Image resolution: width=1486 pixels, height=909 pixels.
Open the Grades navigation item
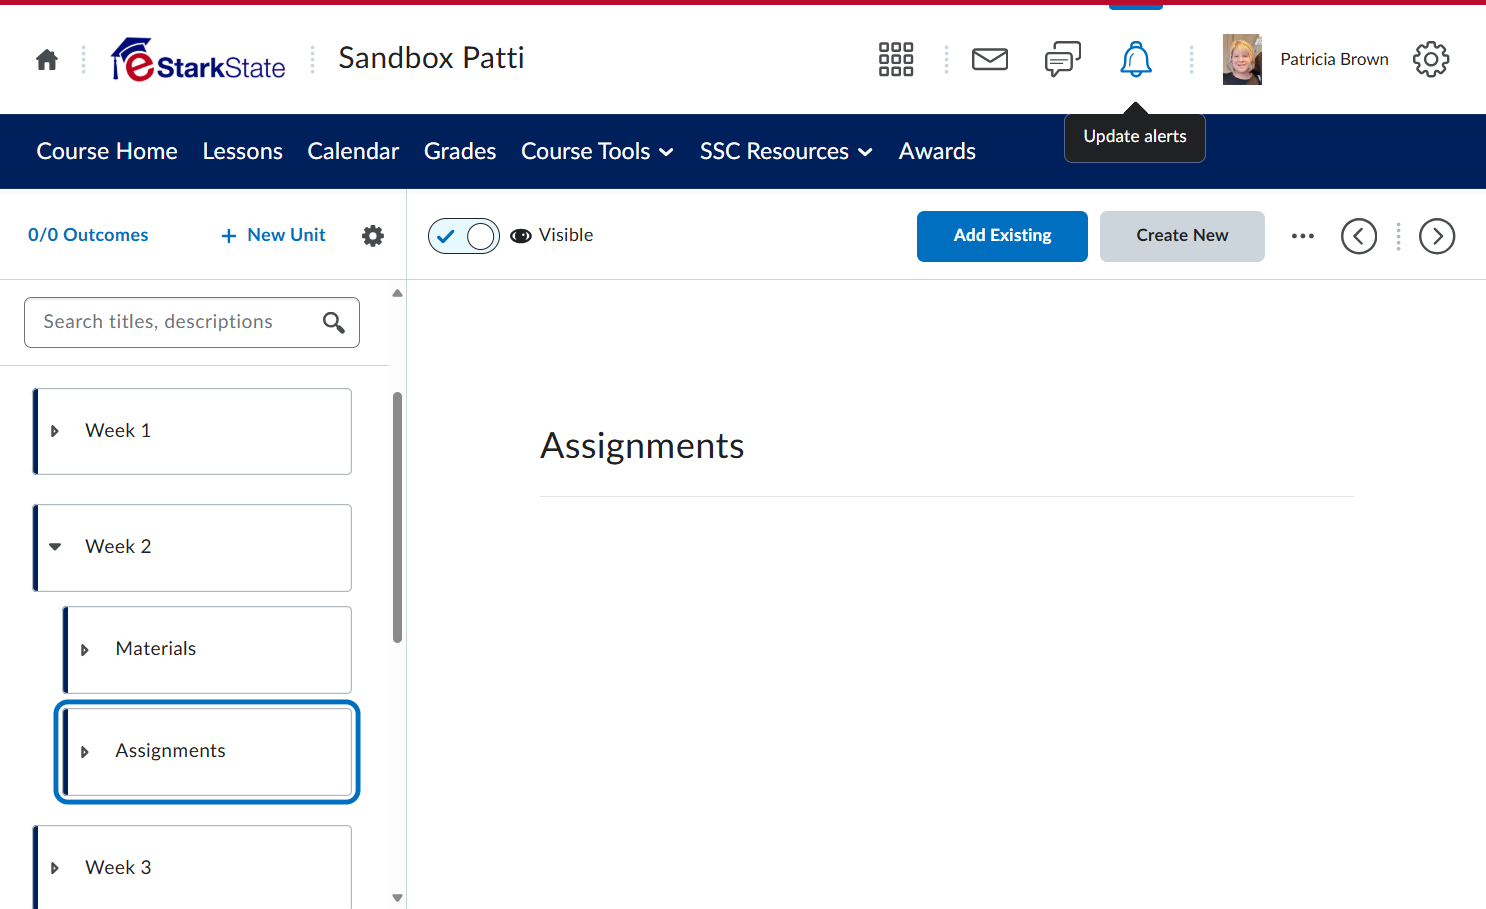coord(460,151)
